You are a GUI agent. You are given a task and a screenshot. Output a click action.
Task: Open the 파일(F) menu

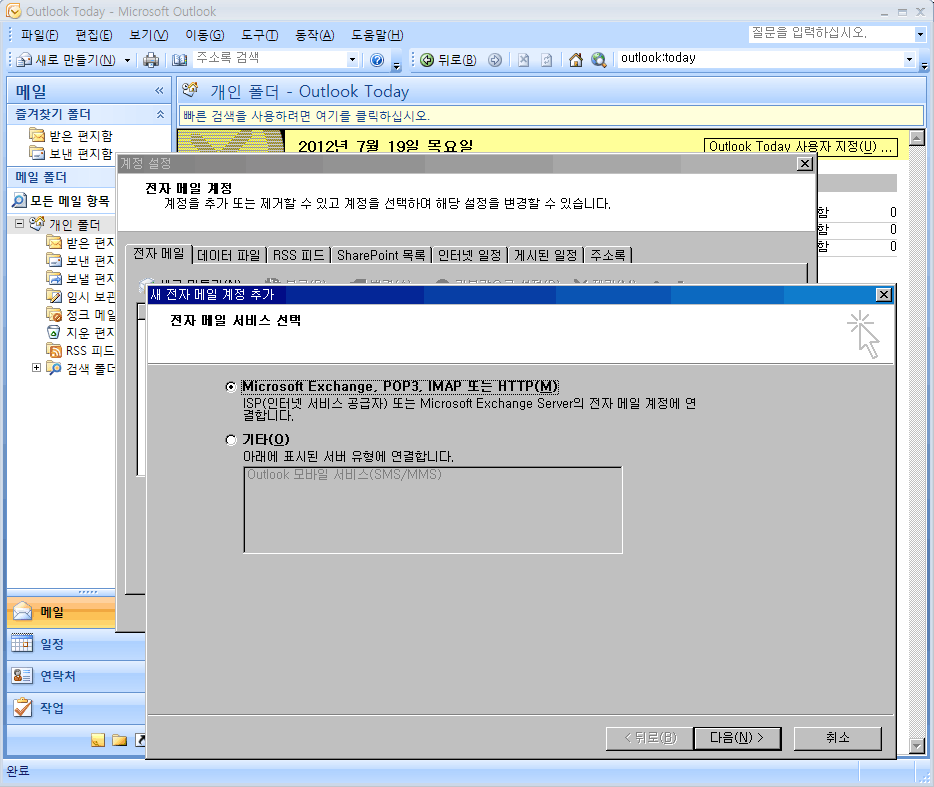[x=39, y=35]
